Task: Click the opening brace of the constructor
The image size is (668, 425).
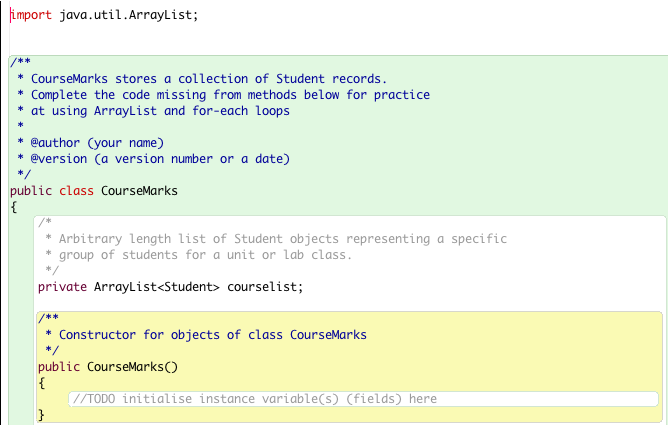Action: pos(42,382)
